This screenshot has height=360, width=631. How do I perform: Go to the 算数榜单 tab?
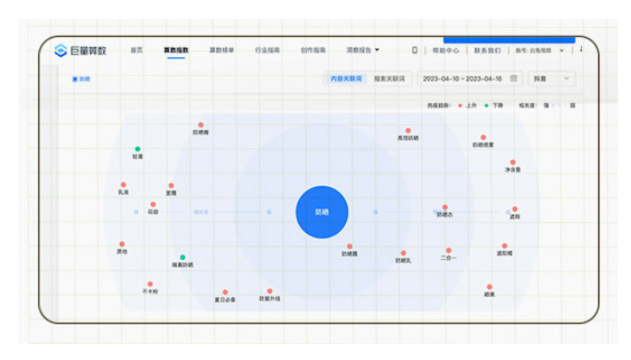[x=222, y=50]
